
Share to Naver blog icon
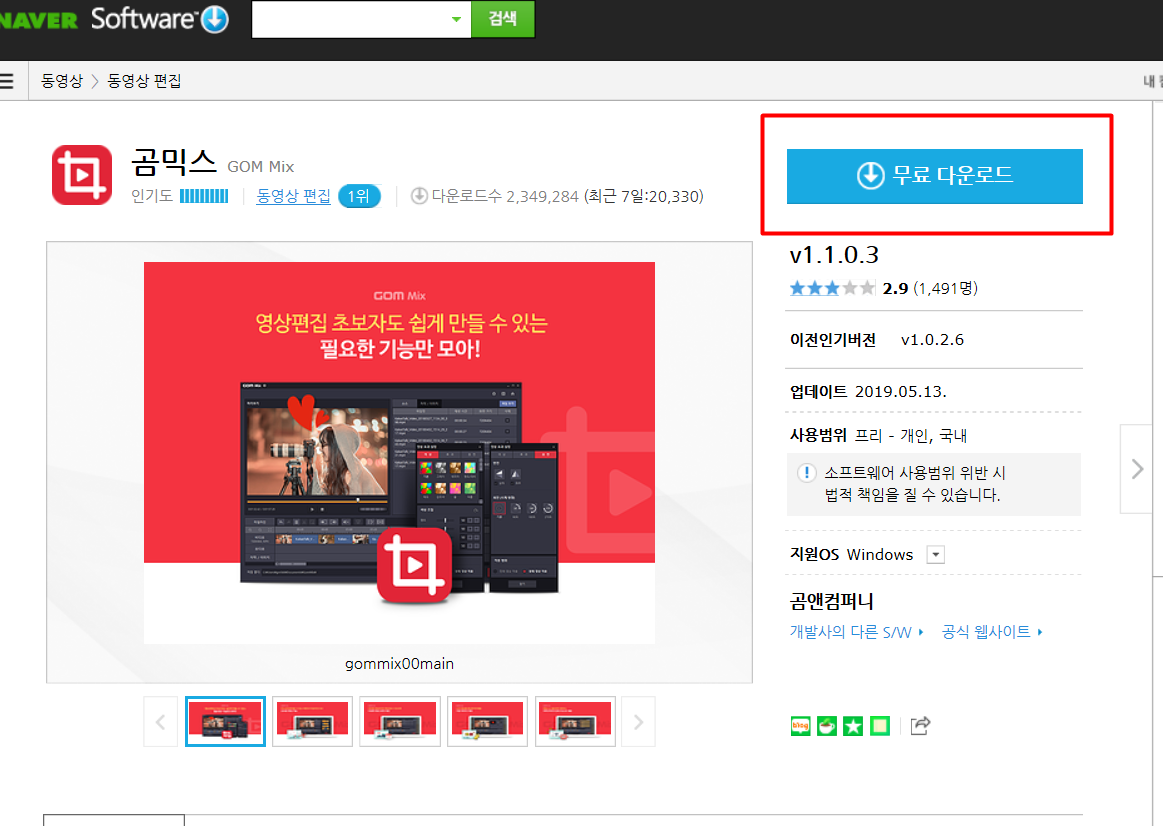(800, 726)
